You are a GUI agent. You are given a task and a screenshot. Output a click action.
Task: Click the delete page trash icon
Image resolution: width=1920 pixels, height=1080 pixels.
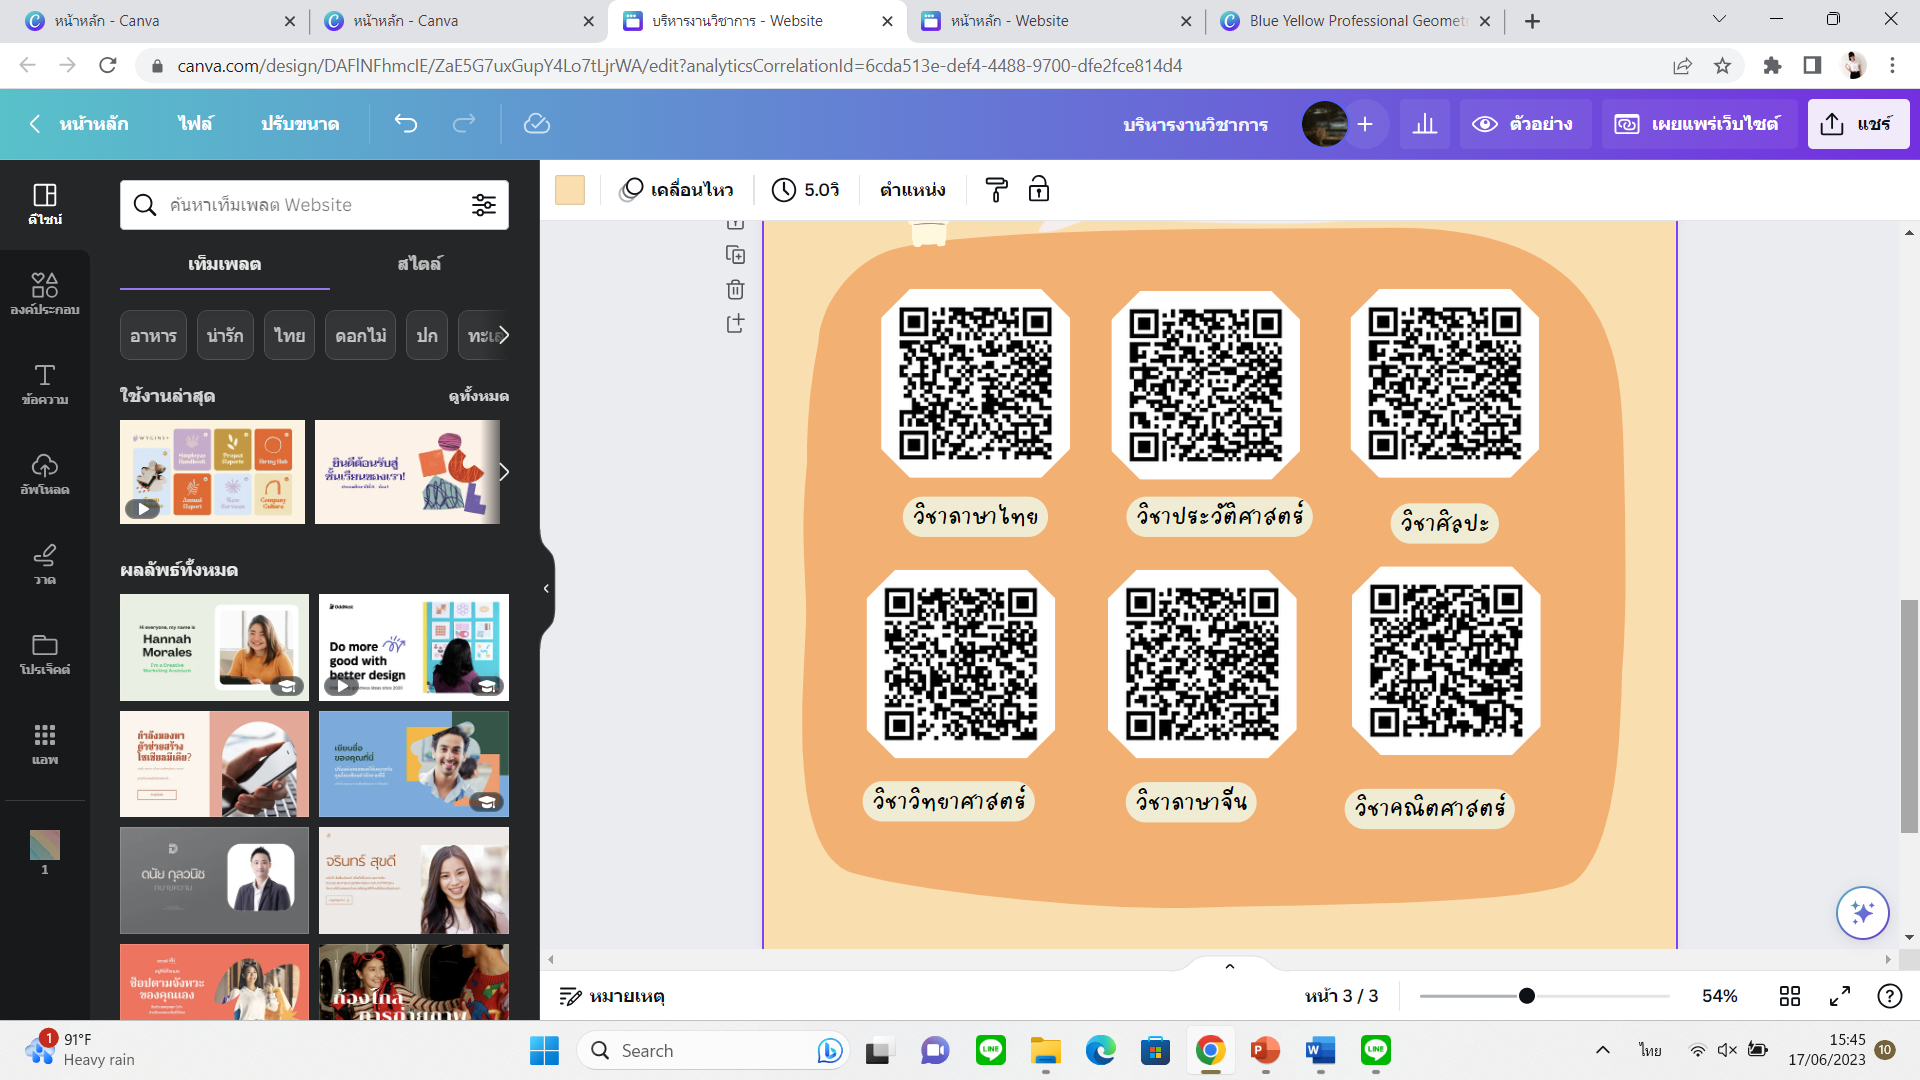(735, 290)
